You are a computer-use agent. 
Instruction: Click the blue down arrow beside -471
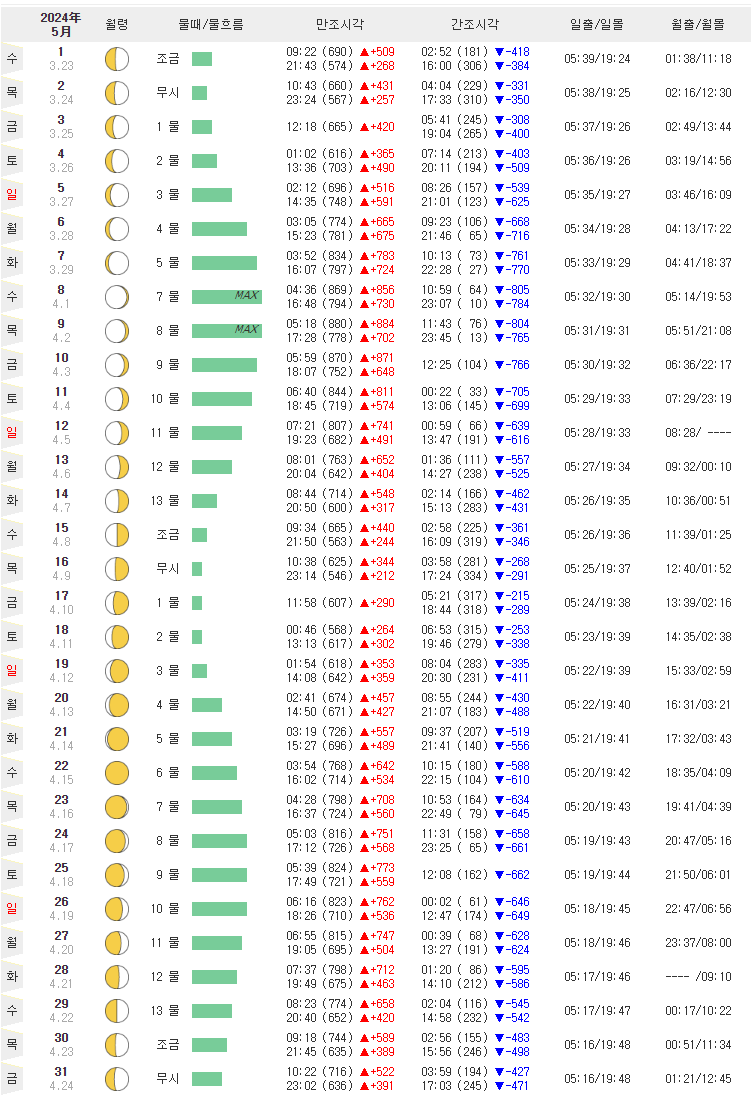coord(499,1086)
